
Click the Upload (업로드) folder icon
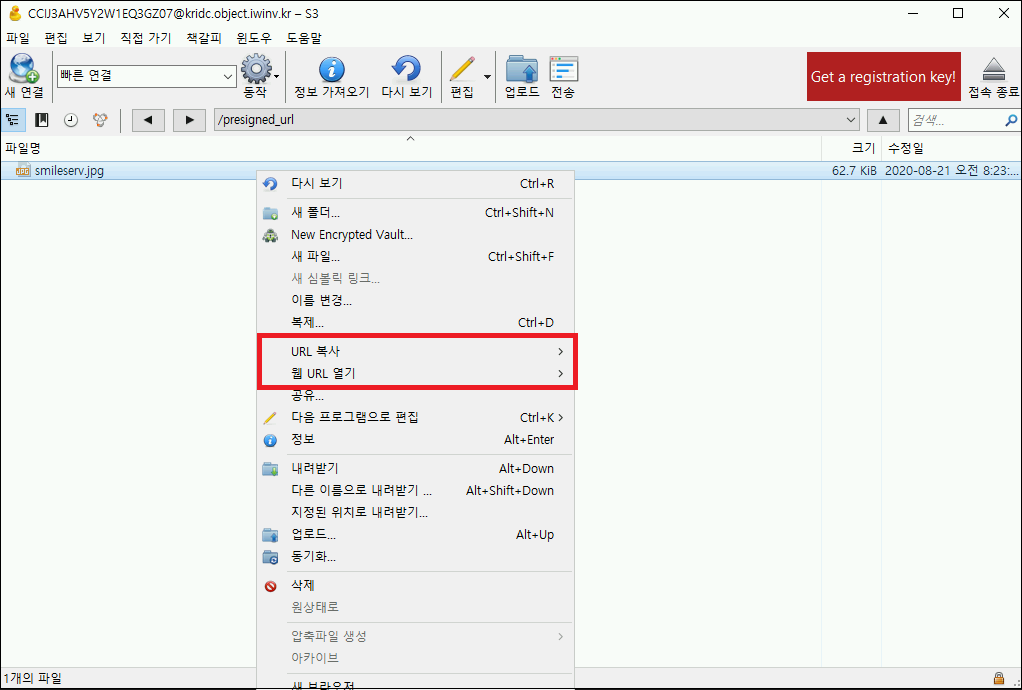522,68
